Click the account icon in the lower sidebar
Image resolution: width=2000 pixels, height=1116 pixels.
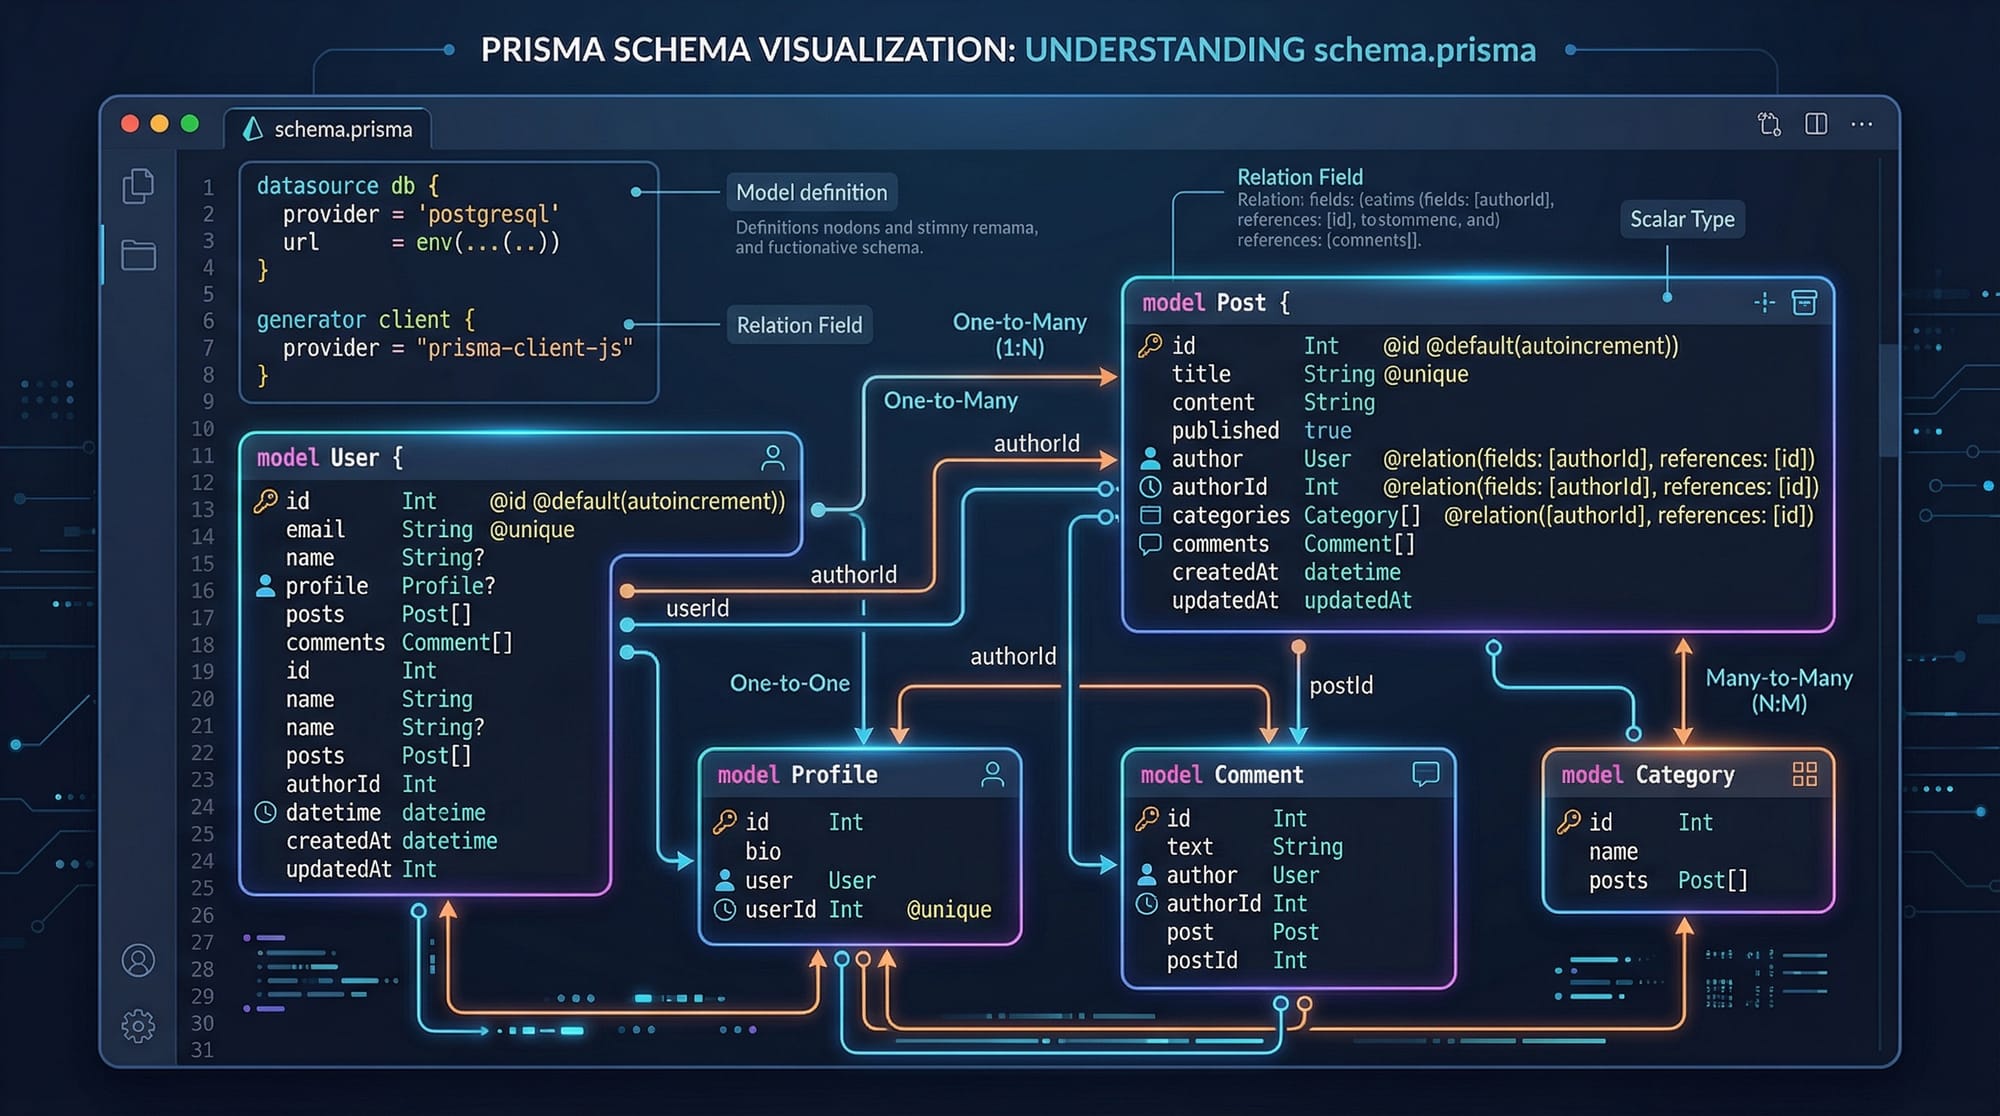click(137, 960)
